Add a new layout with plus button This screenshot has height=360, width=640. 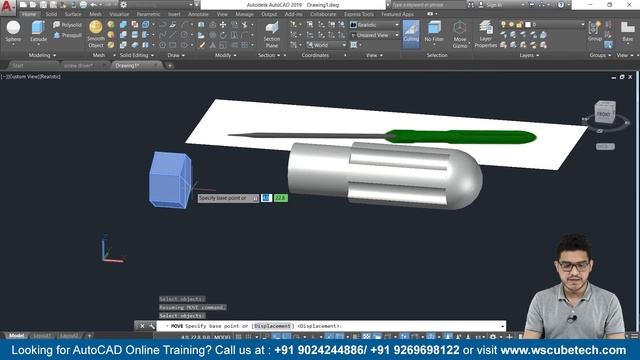click(89, 336)
